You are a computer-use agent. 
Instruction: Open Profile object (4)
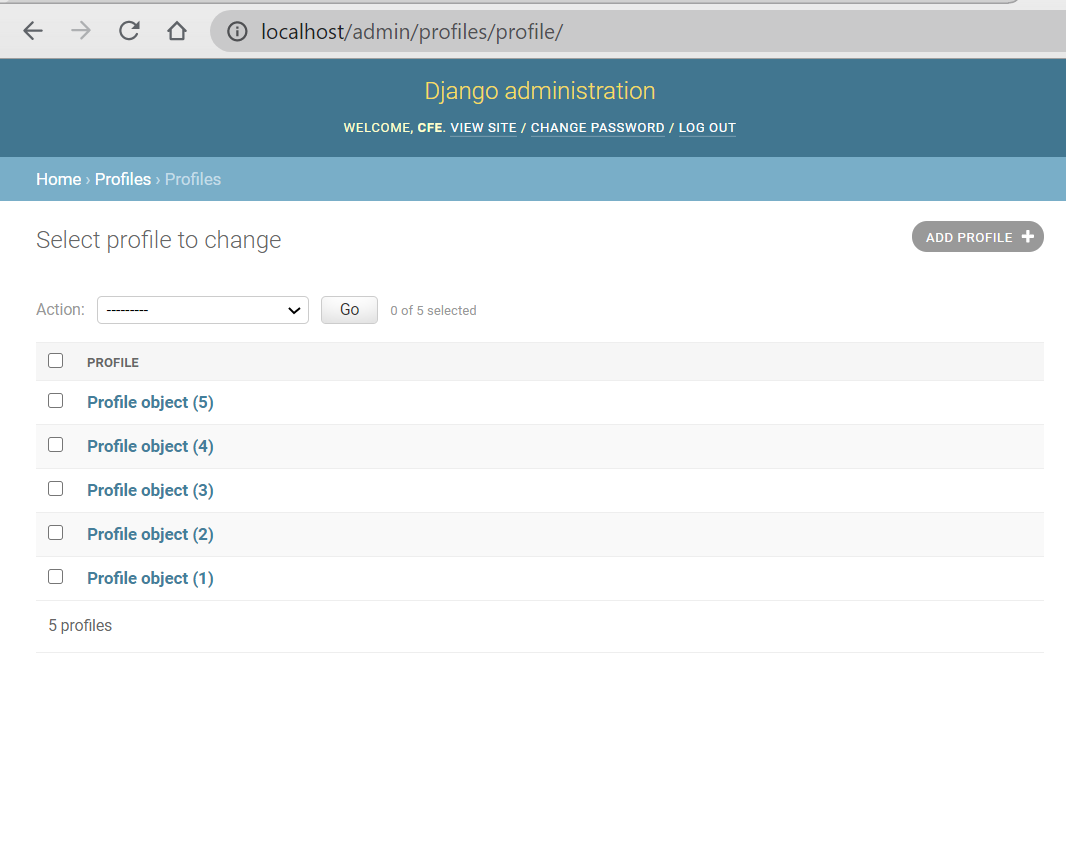[150, 446]
